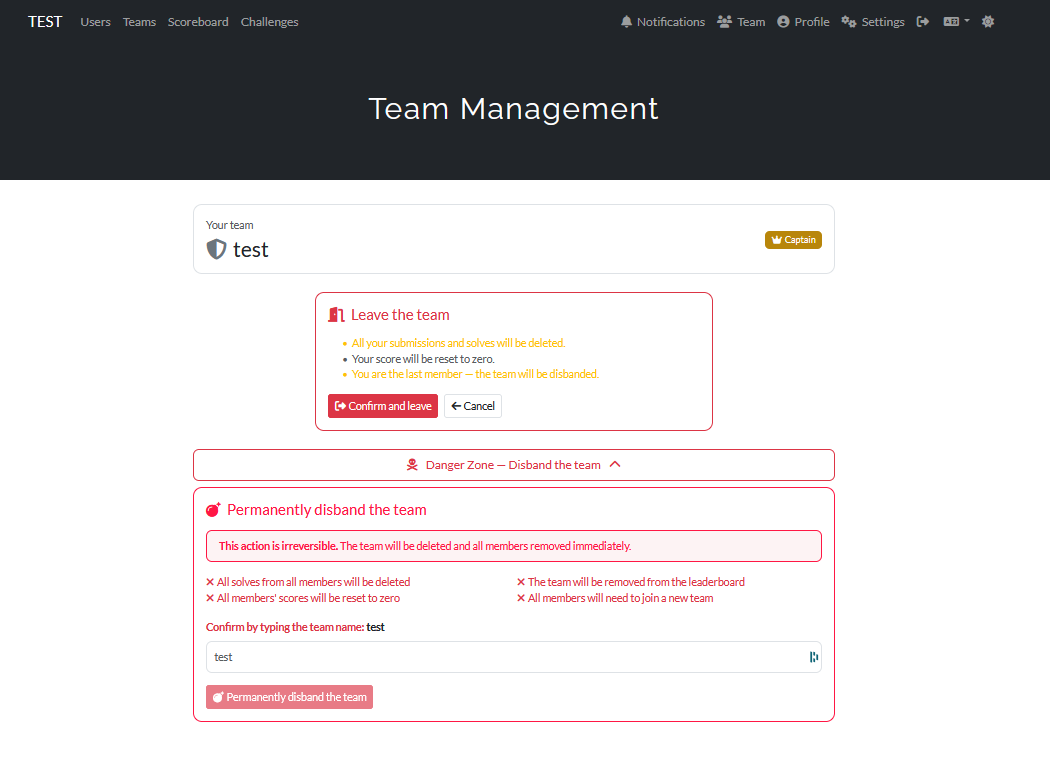Click the shield icon beside team name
This screenshot has width=1050, height=761.
tap(216, 249)
